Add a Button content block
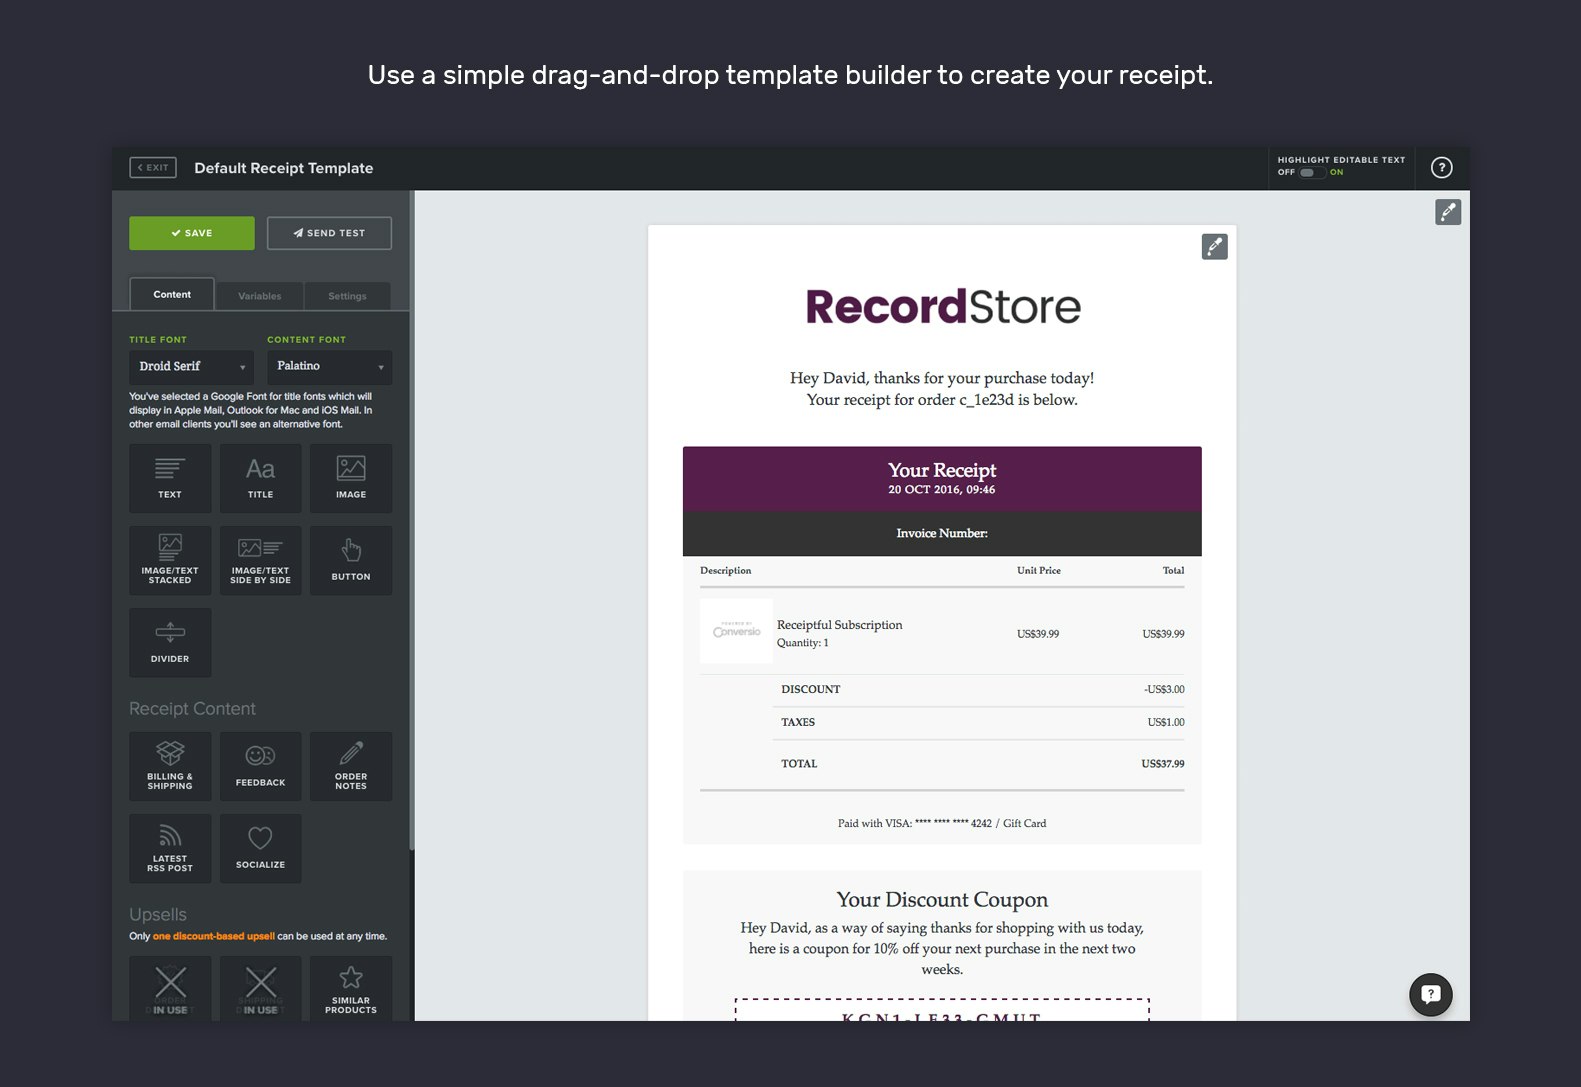The width and height of the screenshot is (1581, 1087). (x=351, y=560)
